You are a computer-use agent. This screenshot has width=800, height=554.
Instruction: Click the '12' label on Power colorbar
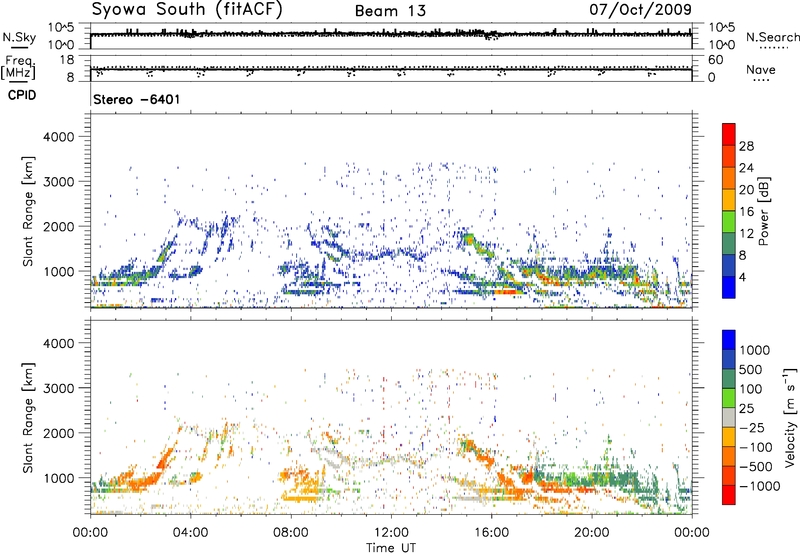[x=746, y=234]
